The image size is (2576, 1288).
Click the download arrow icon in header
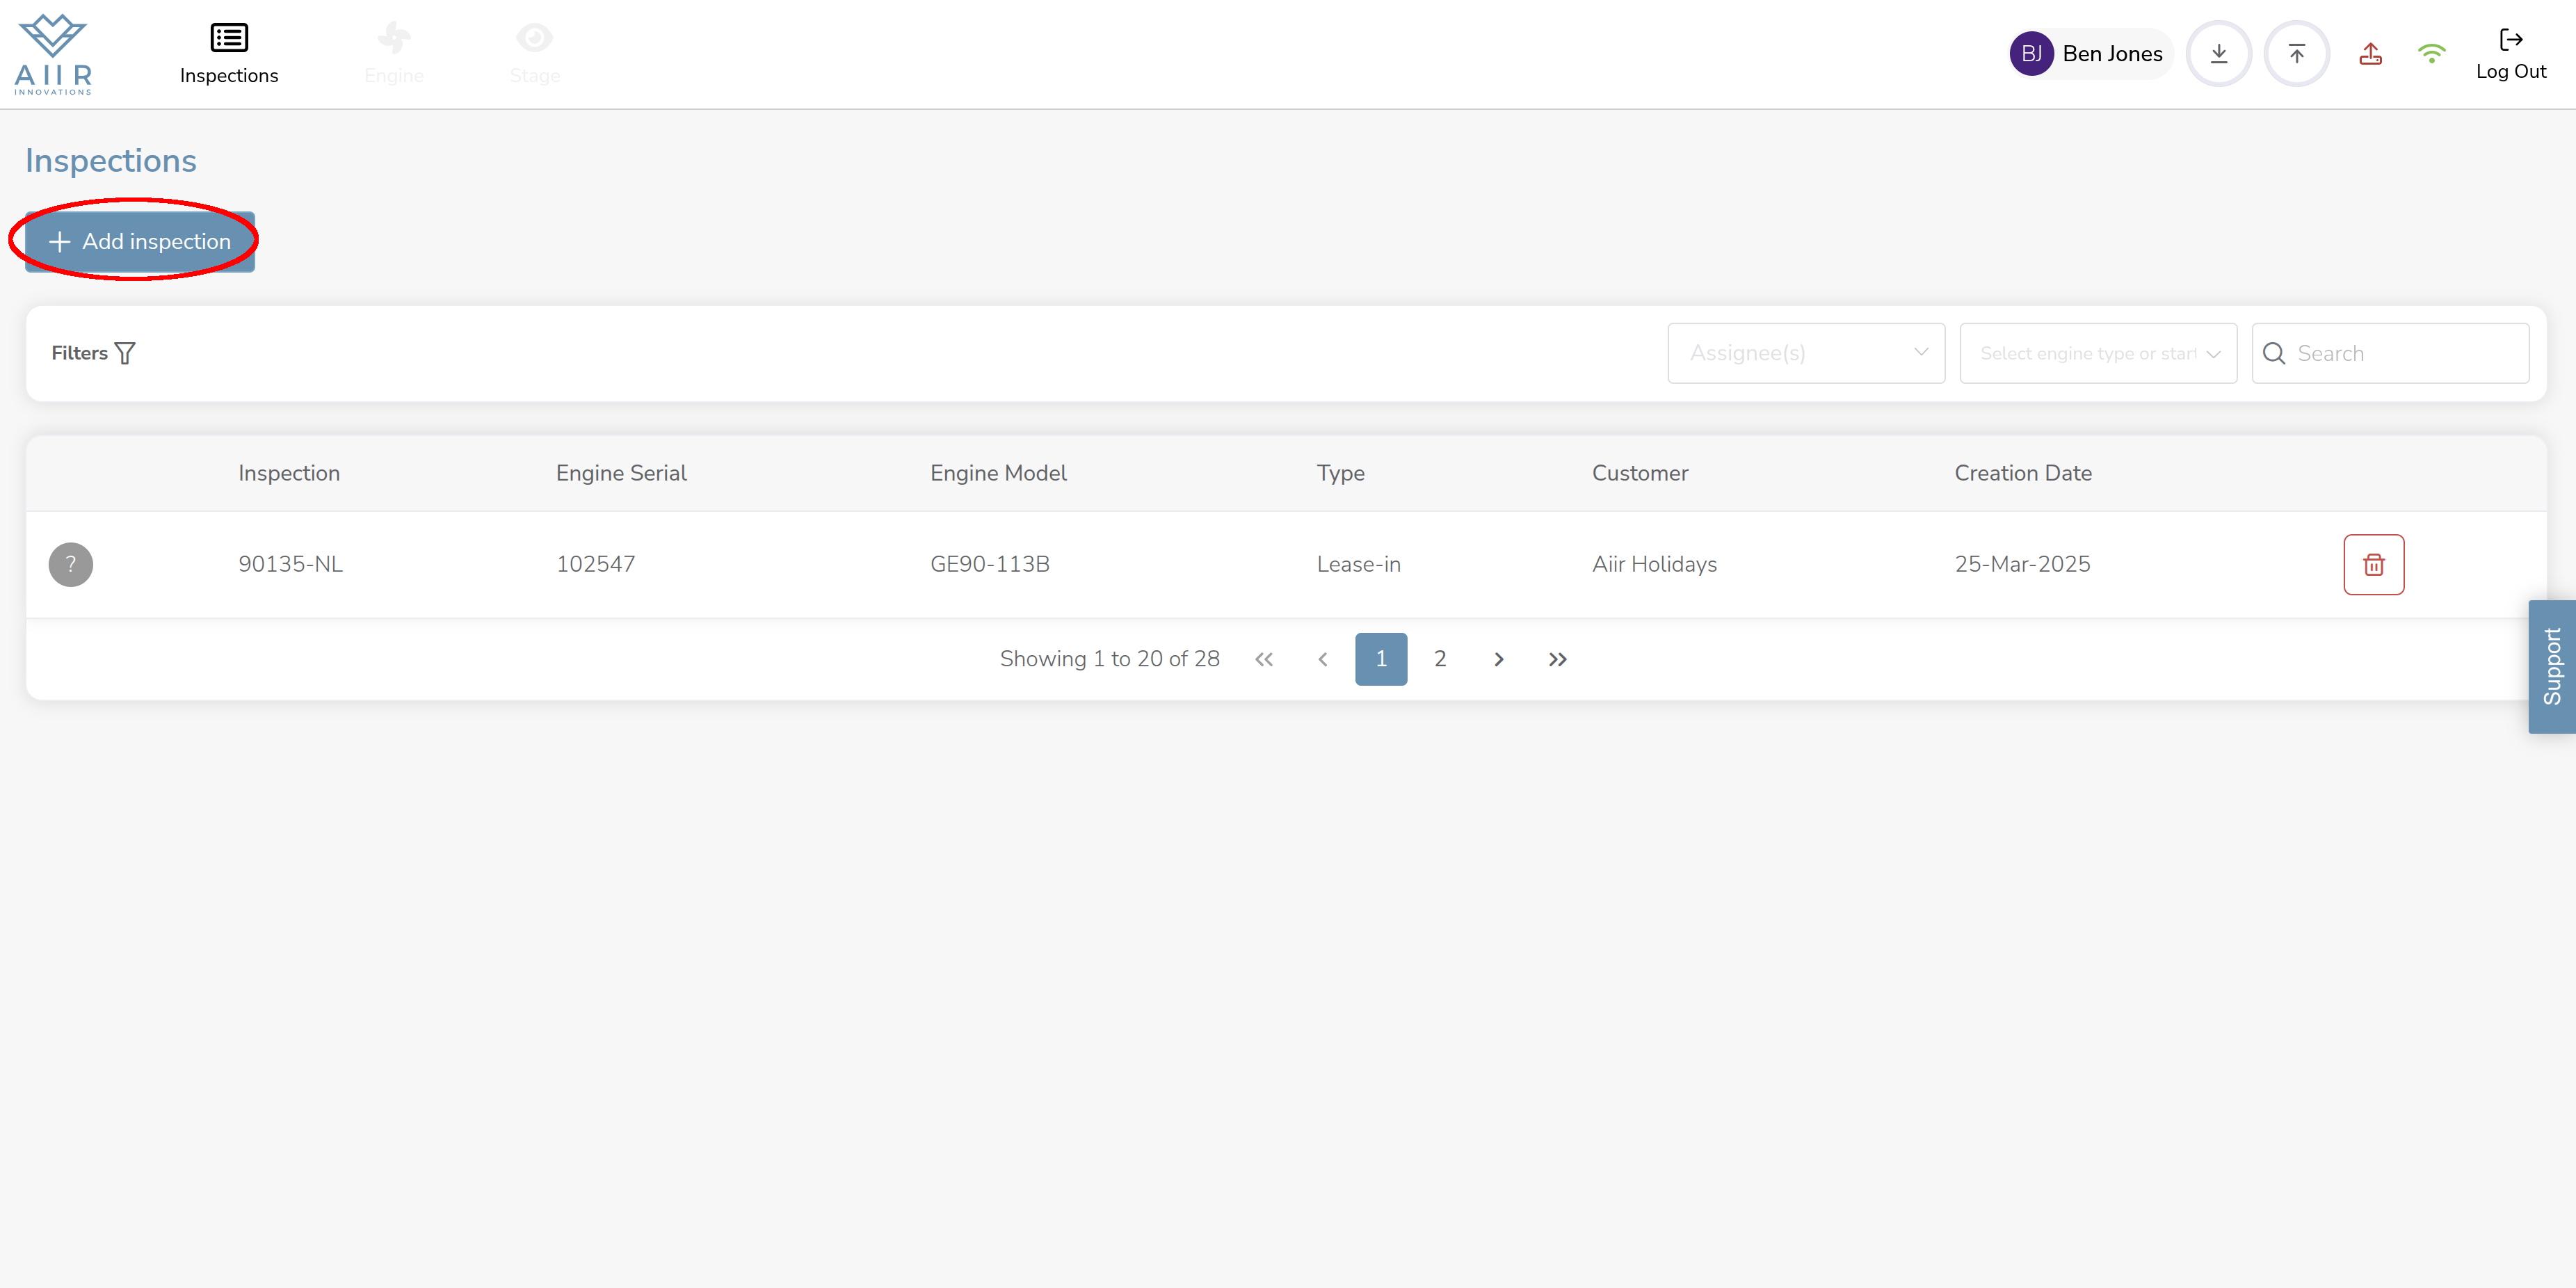[x=2218, y=54]
